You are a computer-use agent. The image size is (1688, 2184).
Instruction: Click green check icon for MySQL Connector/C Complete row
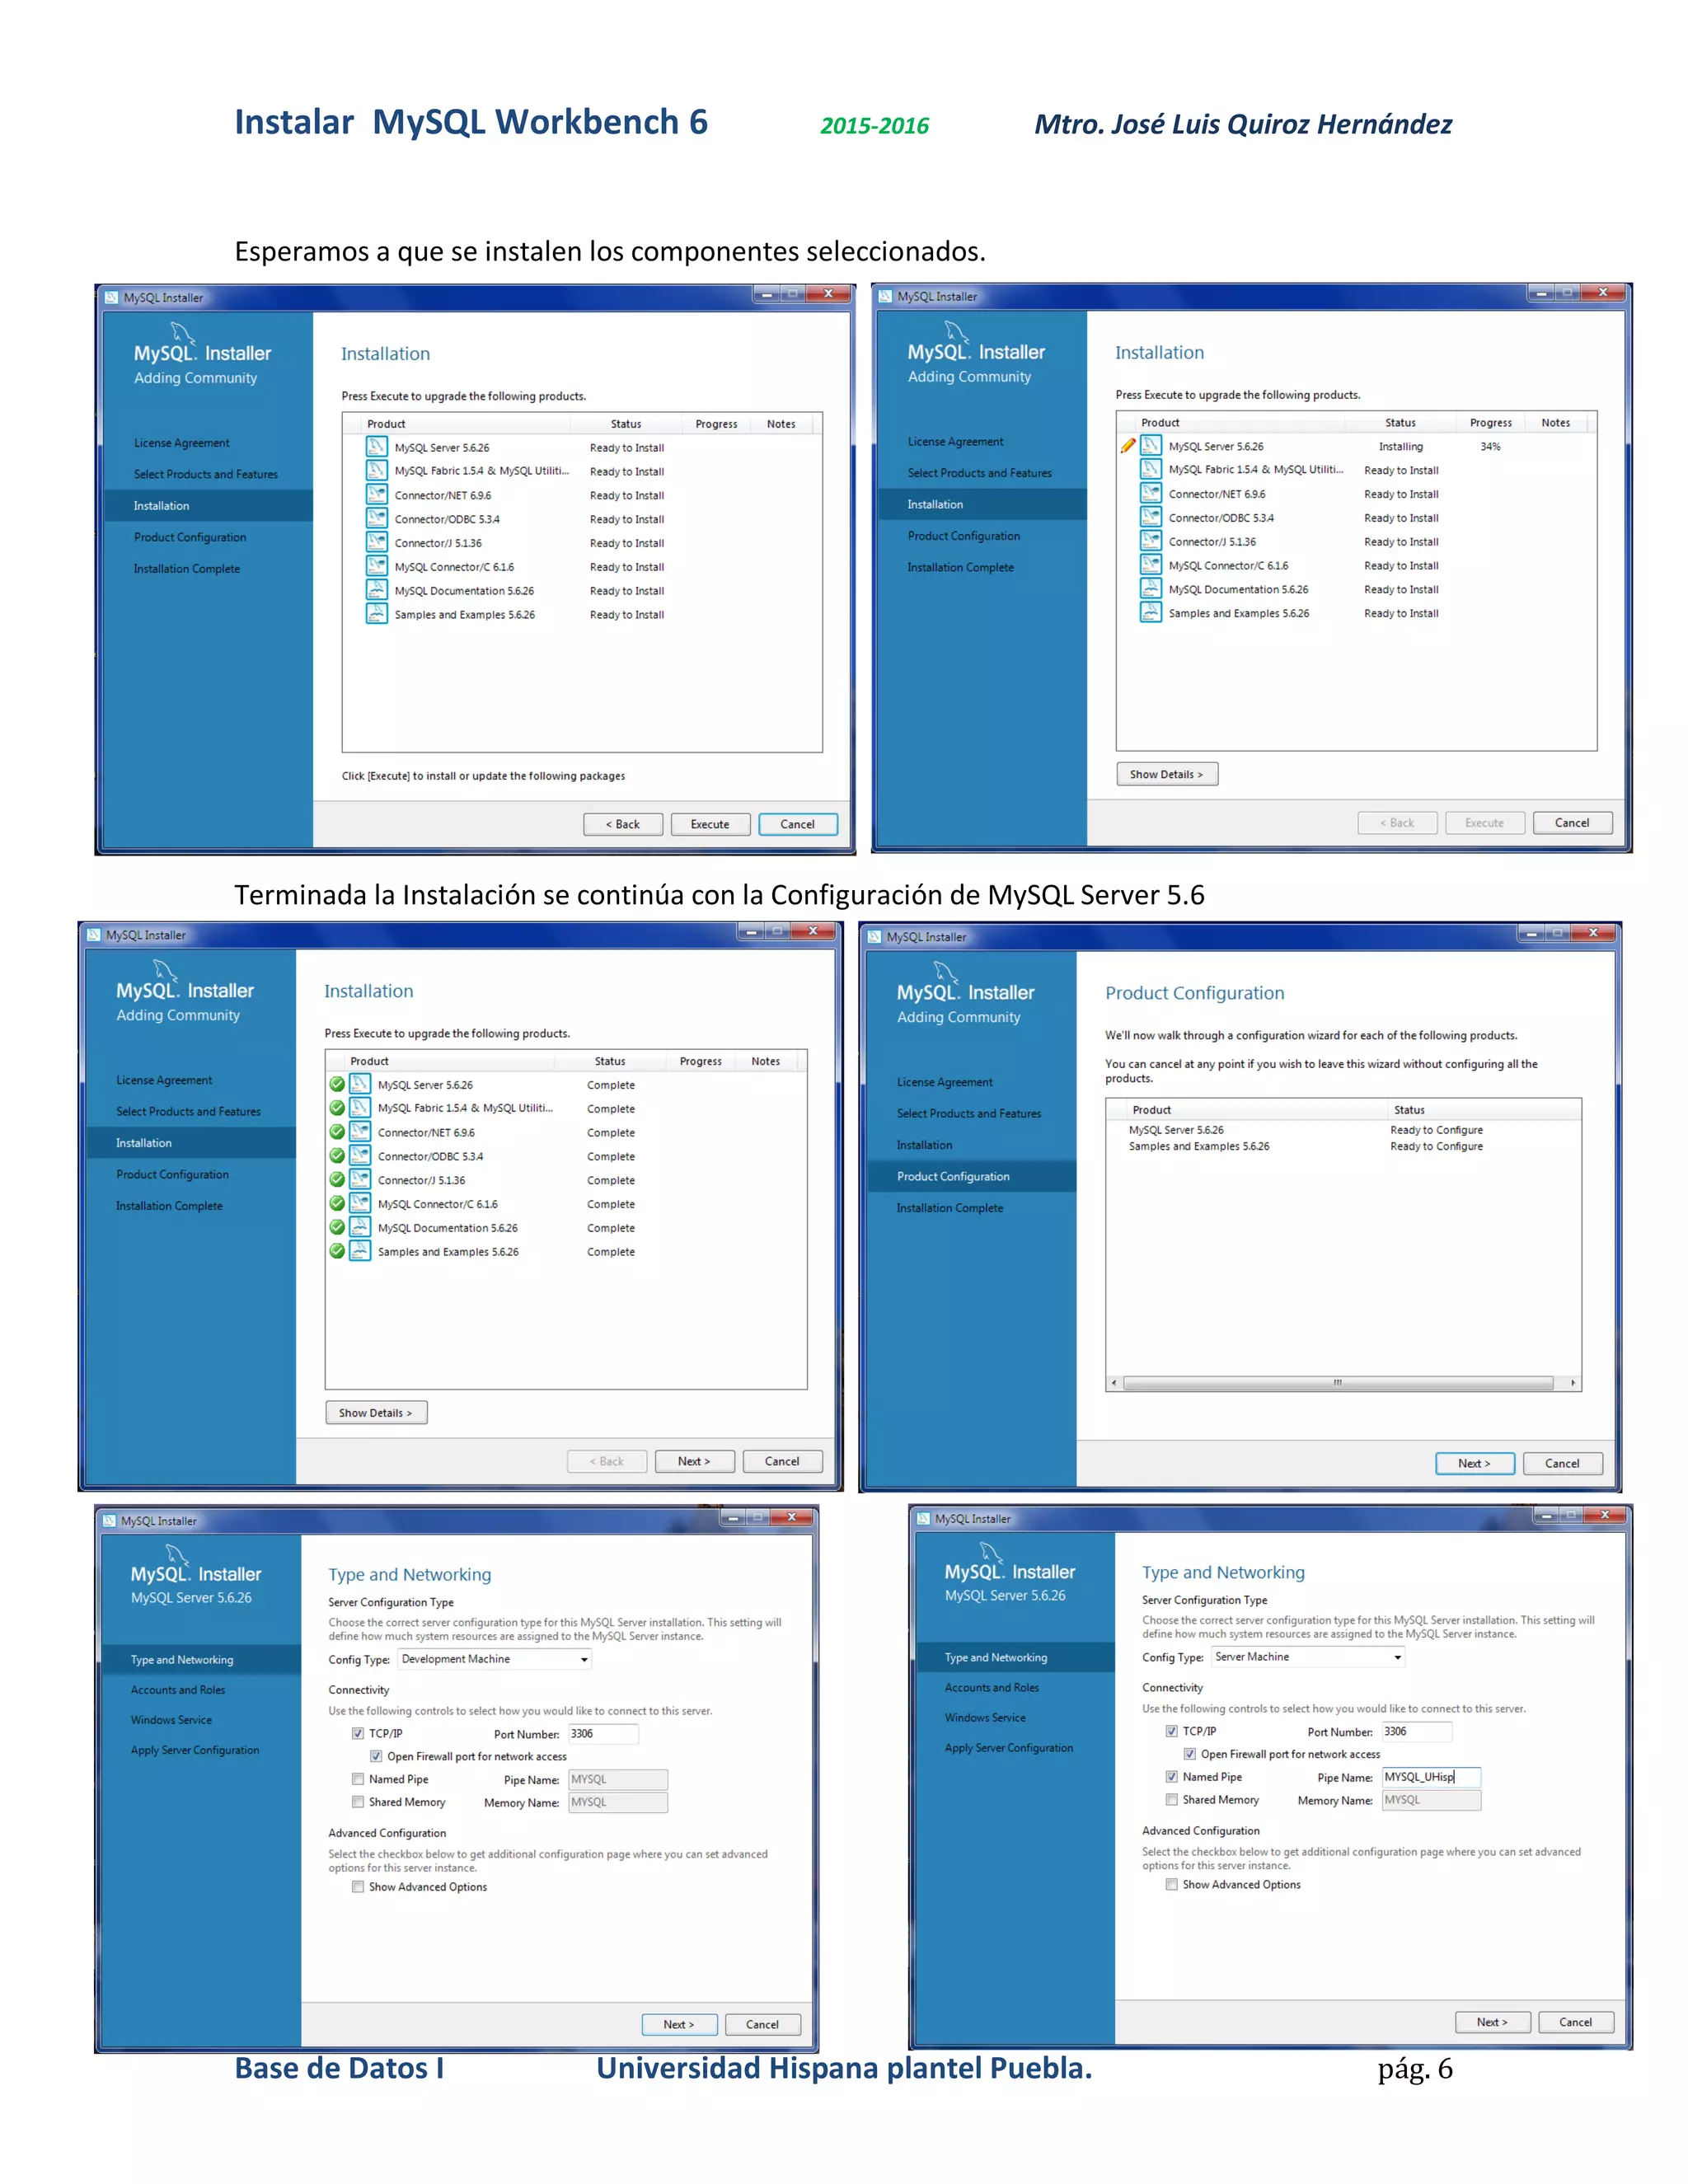coord(337,1204)
